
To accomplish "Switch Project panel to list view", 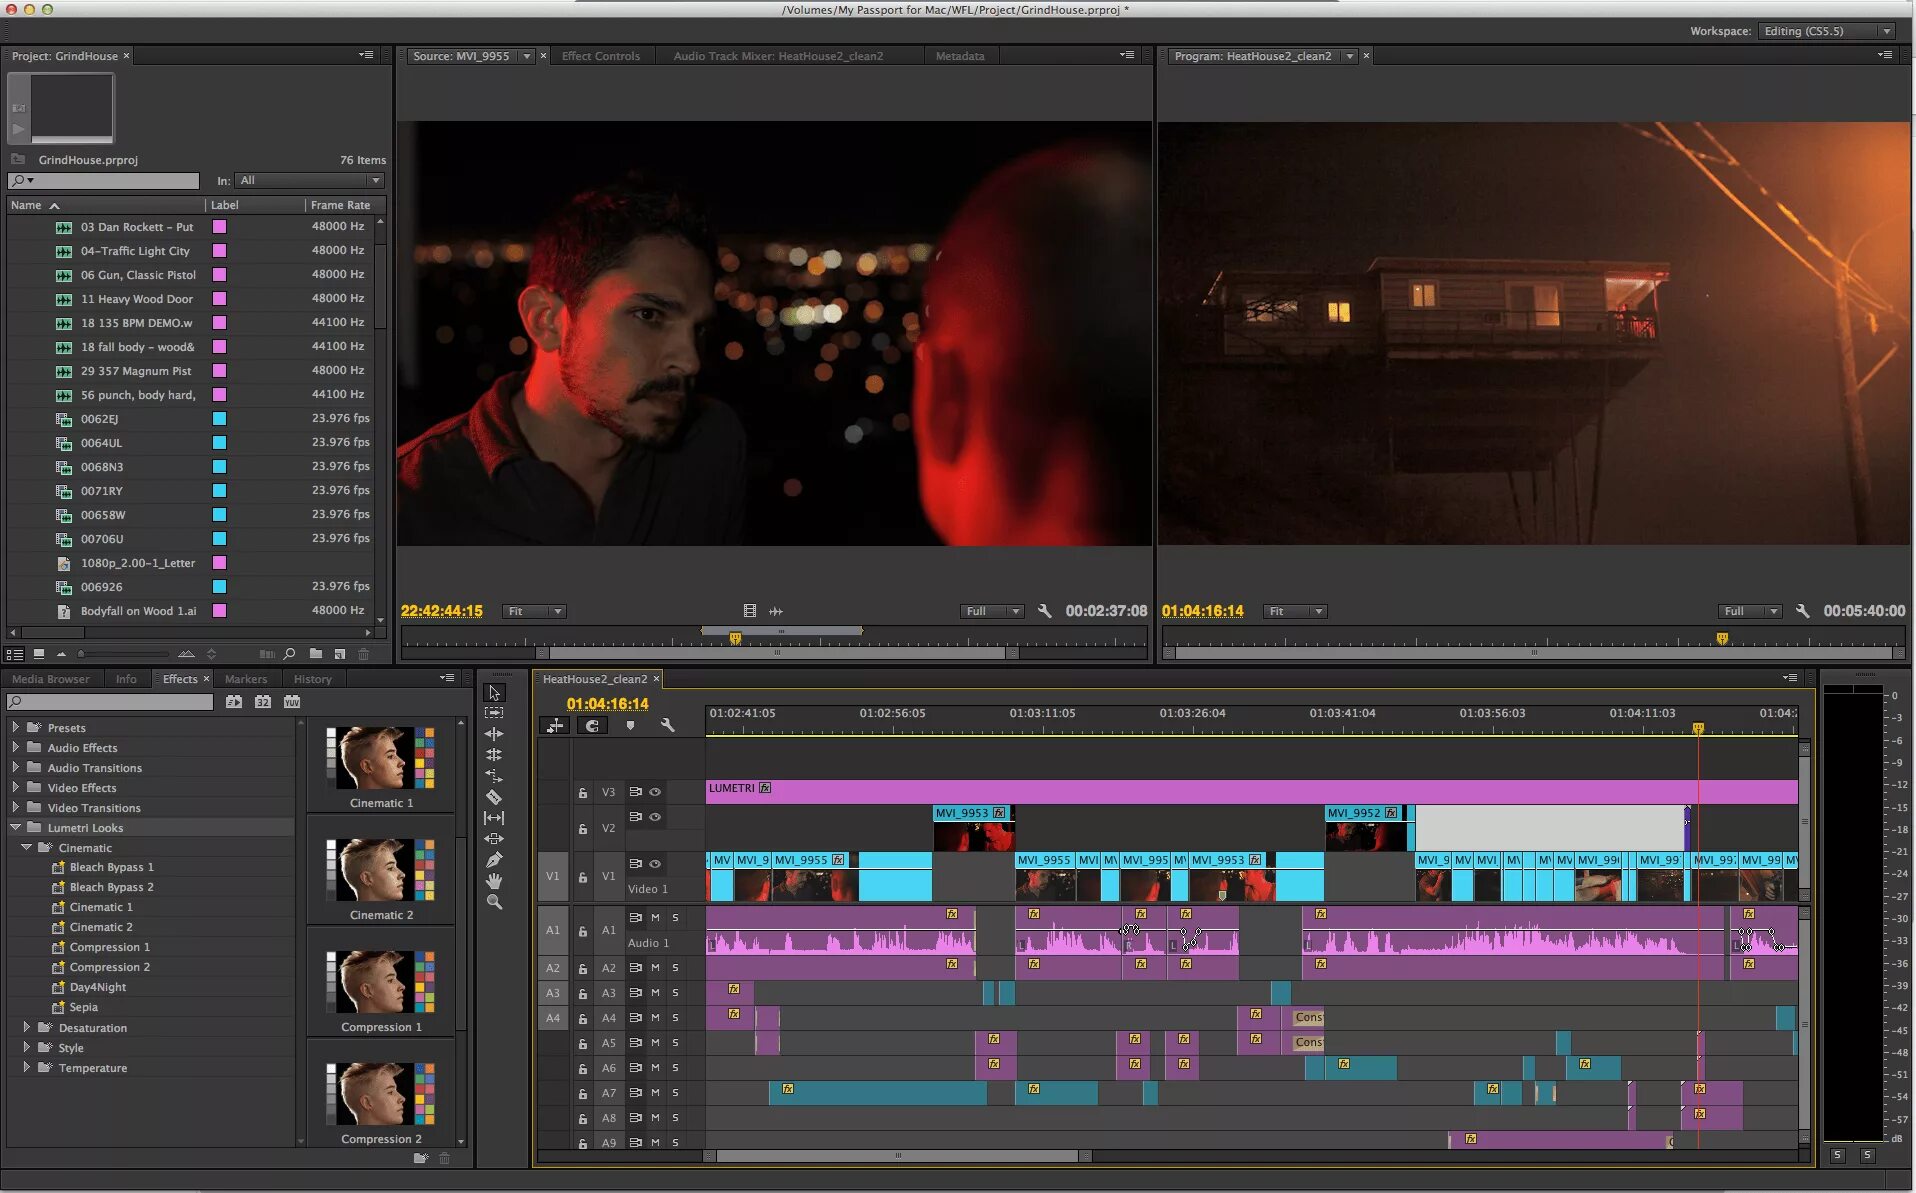I will [x=15, y=654].
